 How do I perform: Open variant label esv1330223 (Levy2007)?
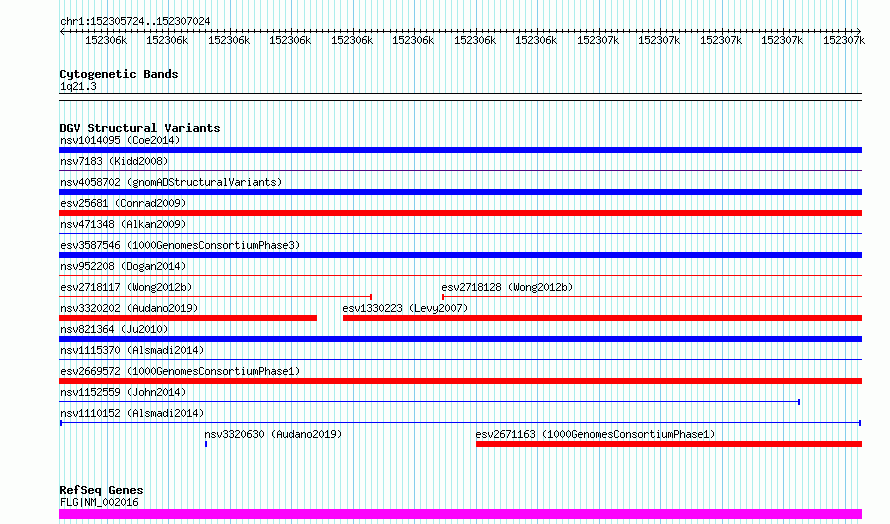[405, 308]
